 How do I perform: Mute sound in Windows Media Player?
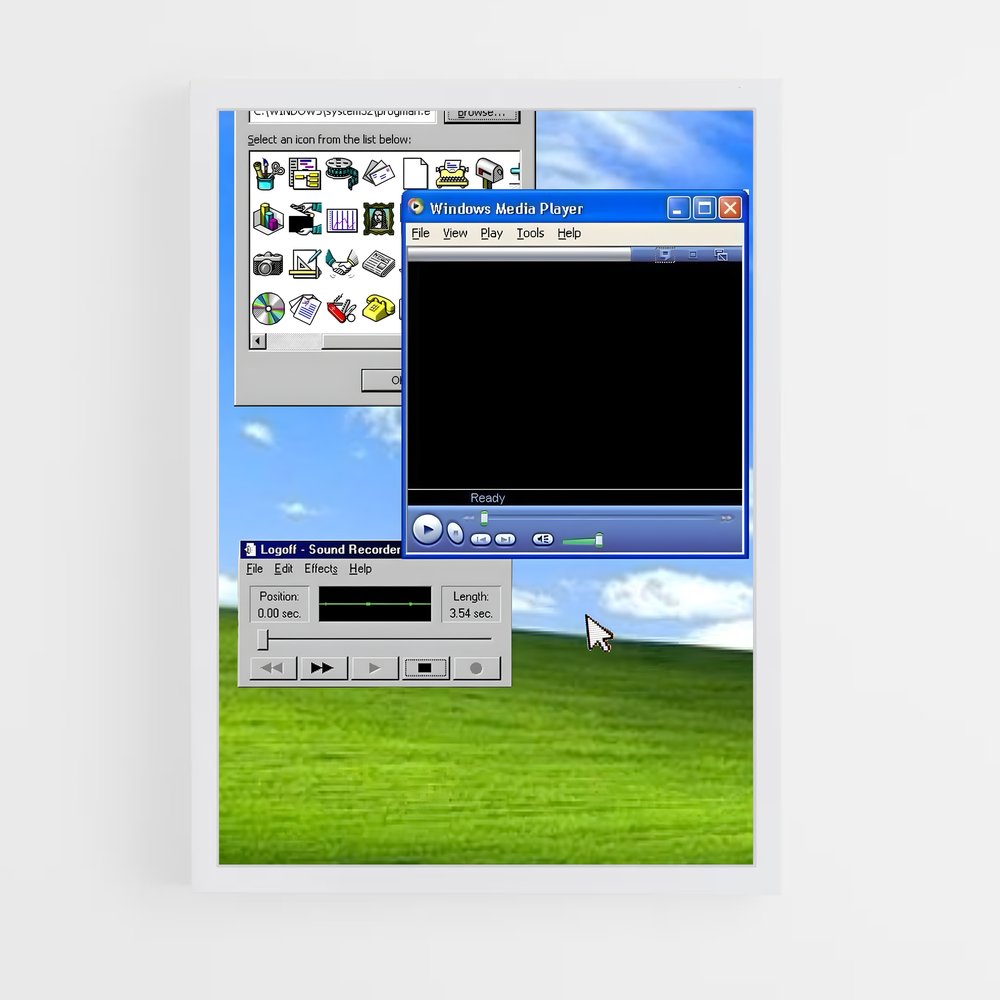click(543, 540)
